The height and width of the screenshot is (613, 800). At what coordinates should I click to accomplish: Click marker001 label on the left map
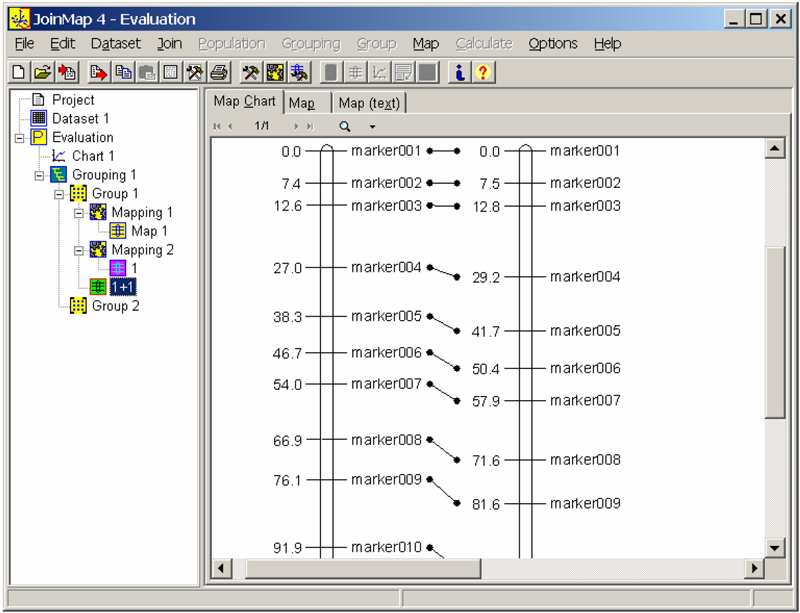click(386, 151)
